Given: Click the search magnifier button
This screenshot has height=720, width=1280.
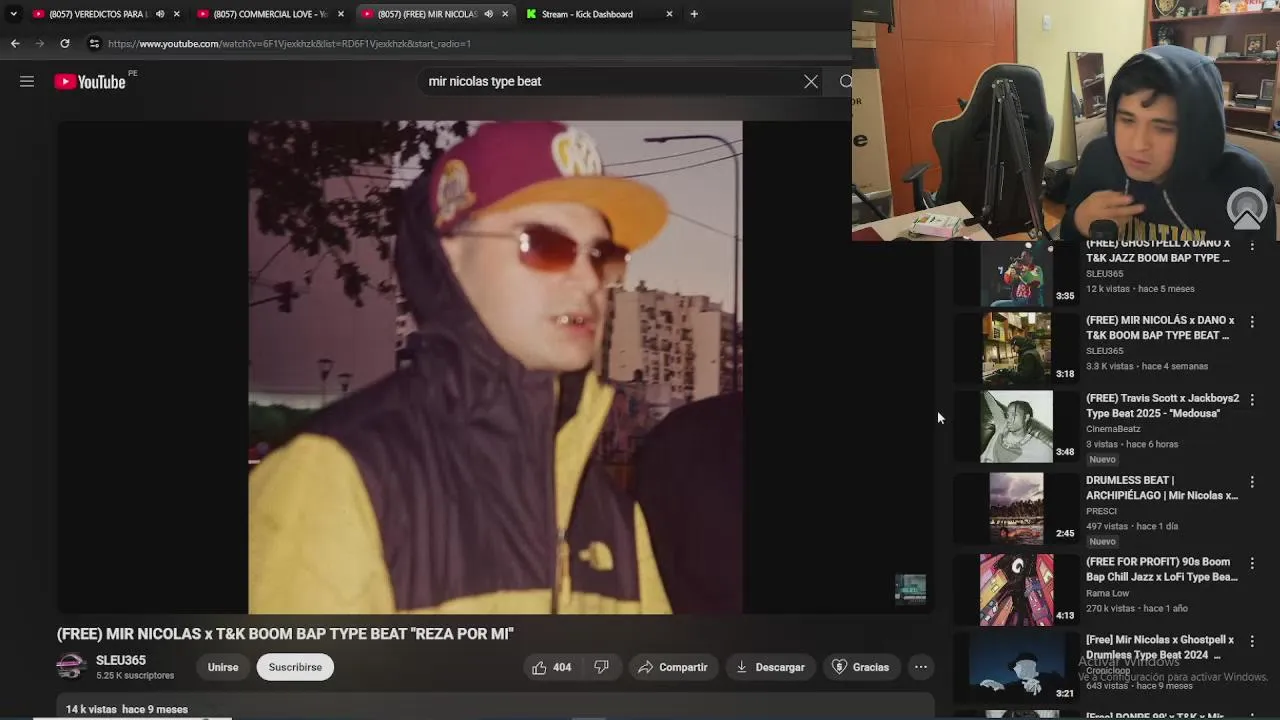Looking at the screenshot, I should click(845, 82).
